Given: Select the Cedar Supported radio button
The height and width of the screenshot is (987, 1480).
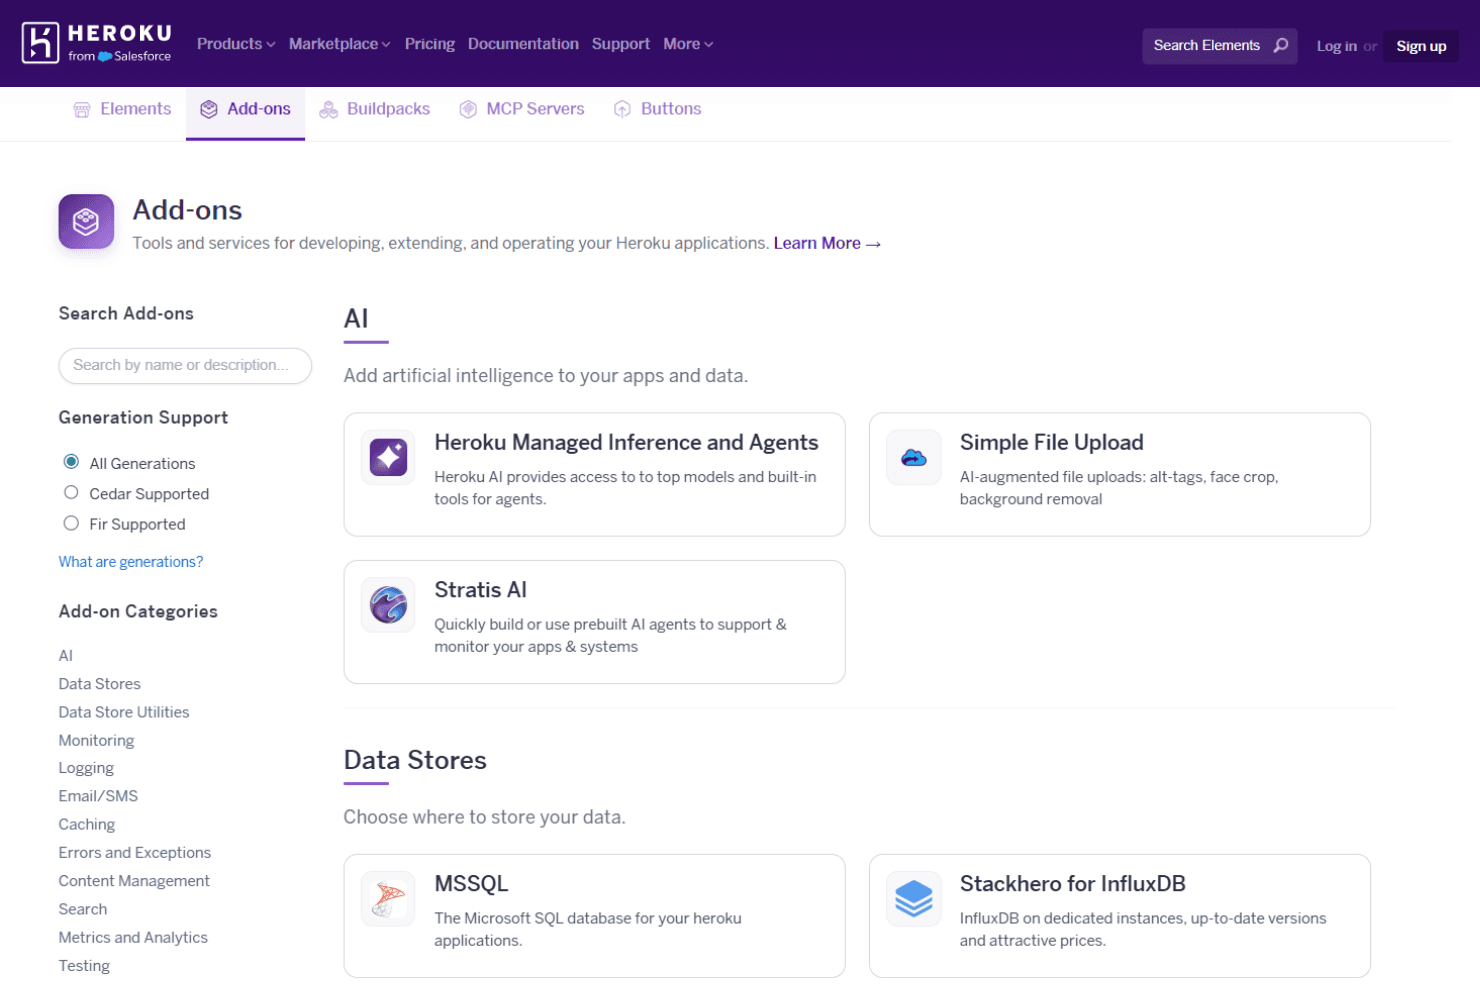Looking at the screenshot, I should [x=71, y=492].
